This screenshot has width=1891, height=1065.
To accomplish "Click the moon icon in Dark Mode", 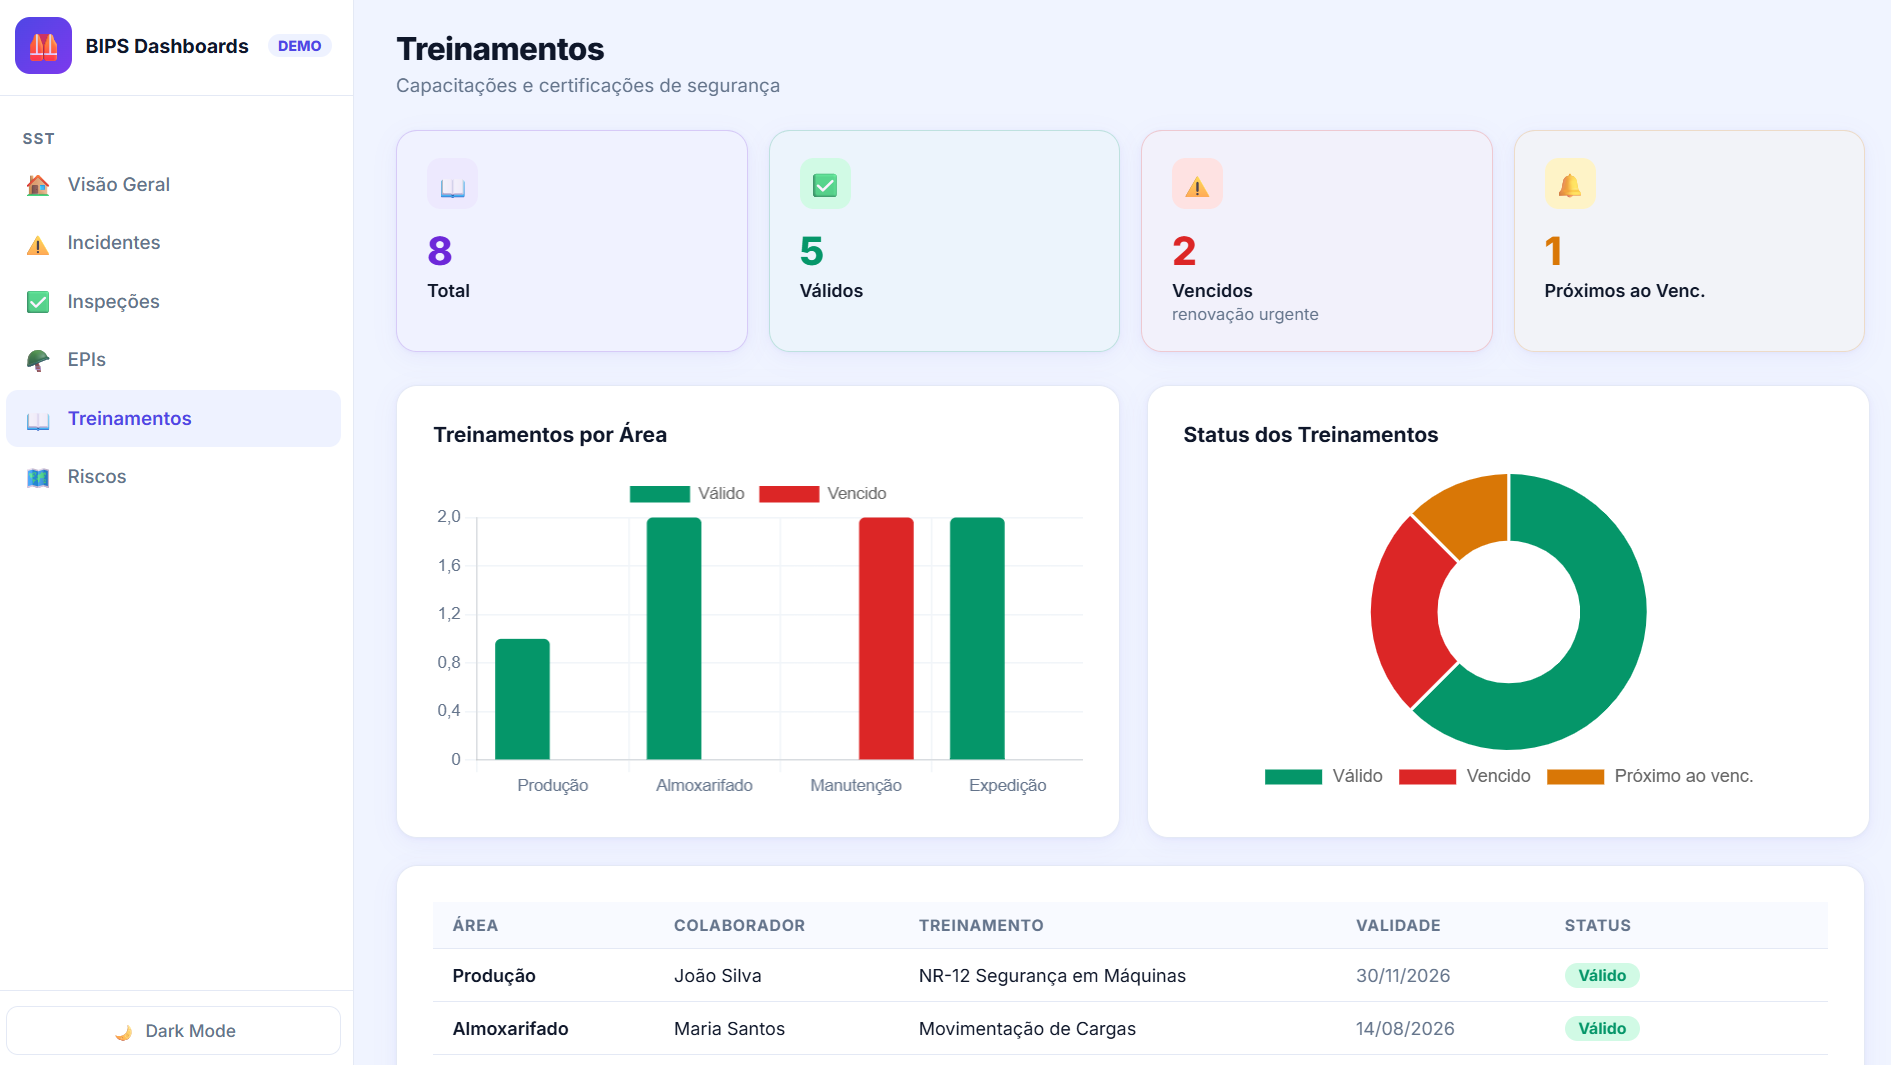I will click(x=123, y=1032).
